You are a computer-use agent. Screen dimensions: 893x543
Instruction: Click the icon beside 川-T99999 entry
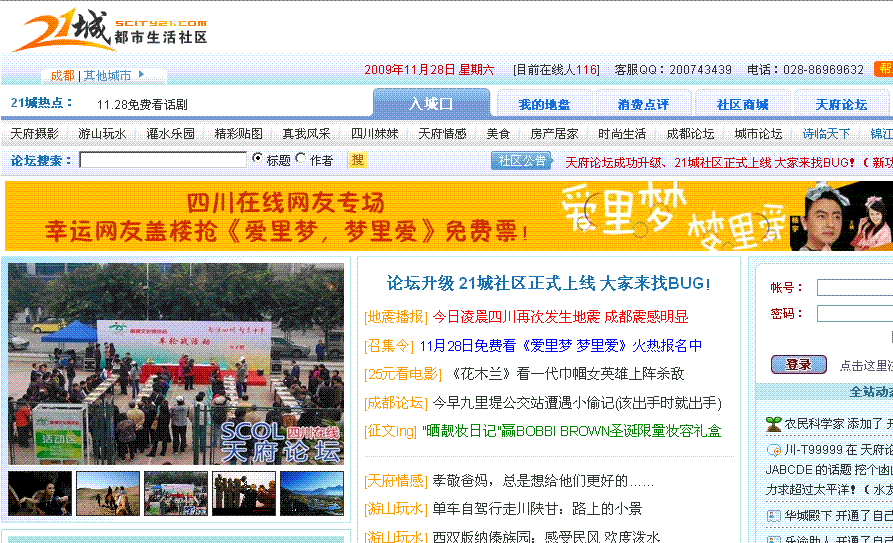tap(773, 450)
